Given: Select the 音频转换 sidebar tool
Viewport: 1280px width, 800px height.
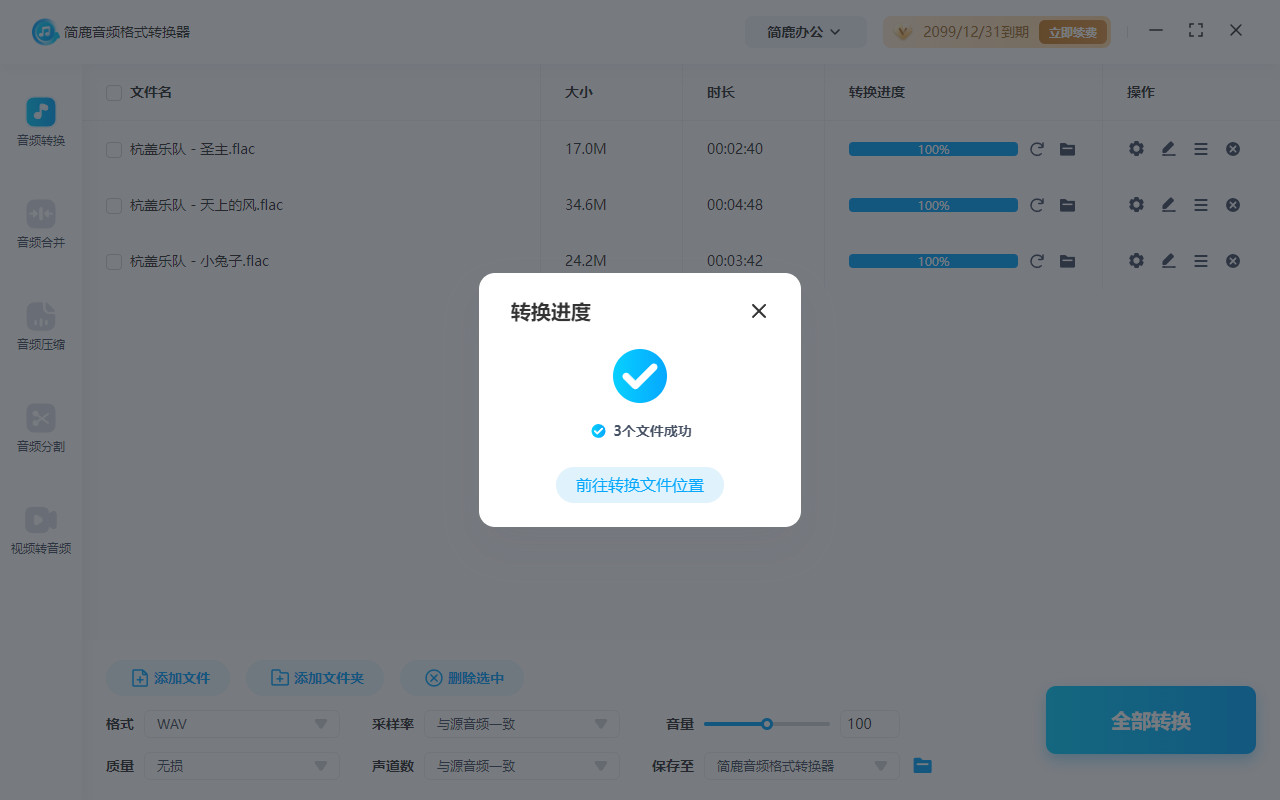Looking at the screenshot, I should point(40,120).
